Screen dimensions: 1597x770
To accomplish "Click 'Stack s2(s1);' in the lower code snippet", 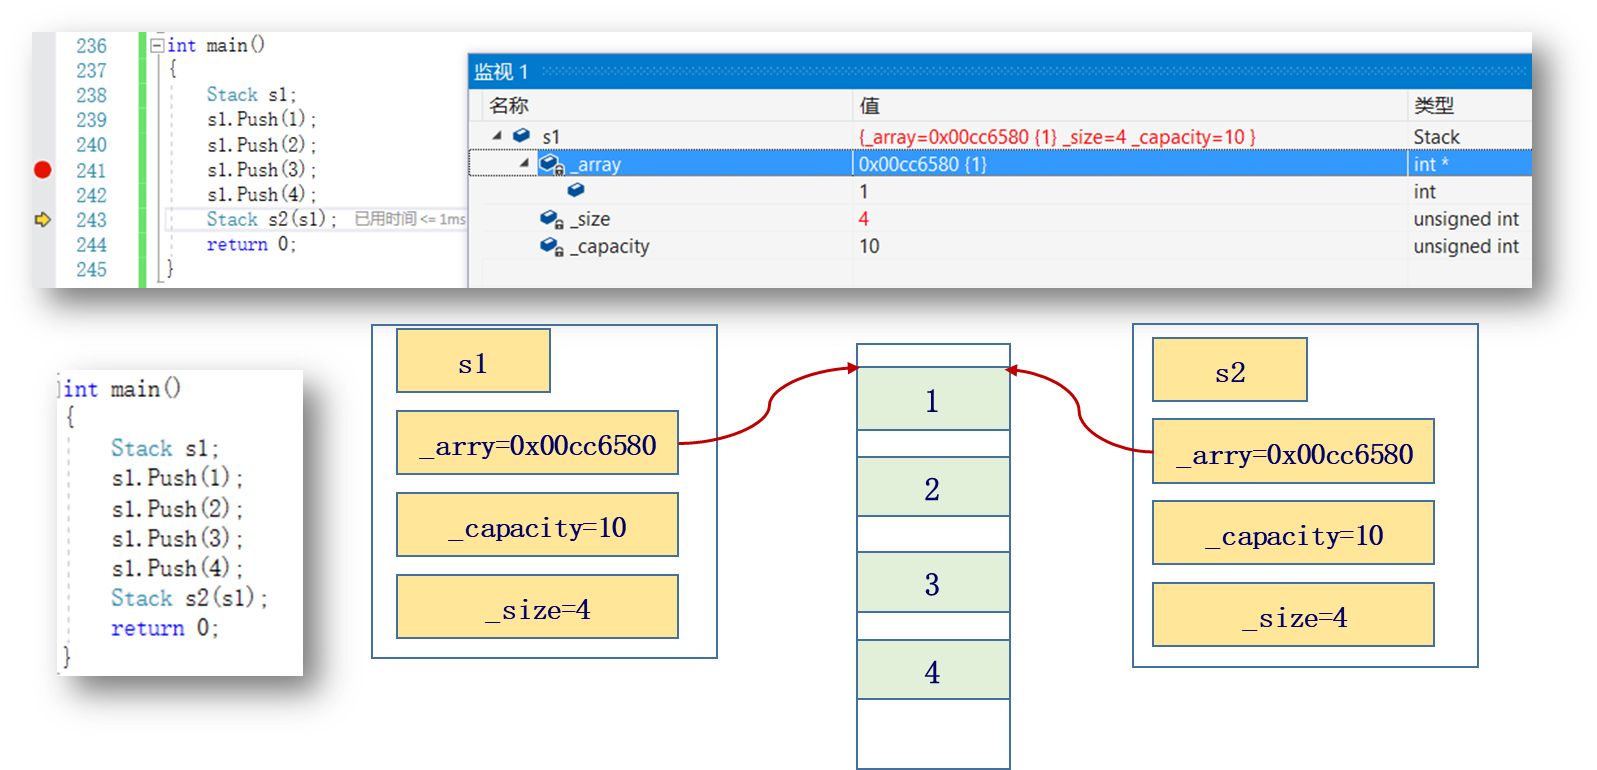I will click(189, 598).
